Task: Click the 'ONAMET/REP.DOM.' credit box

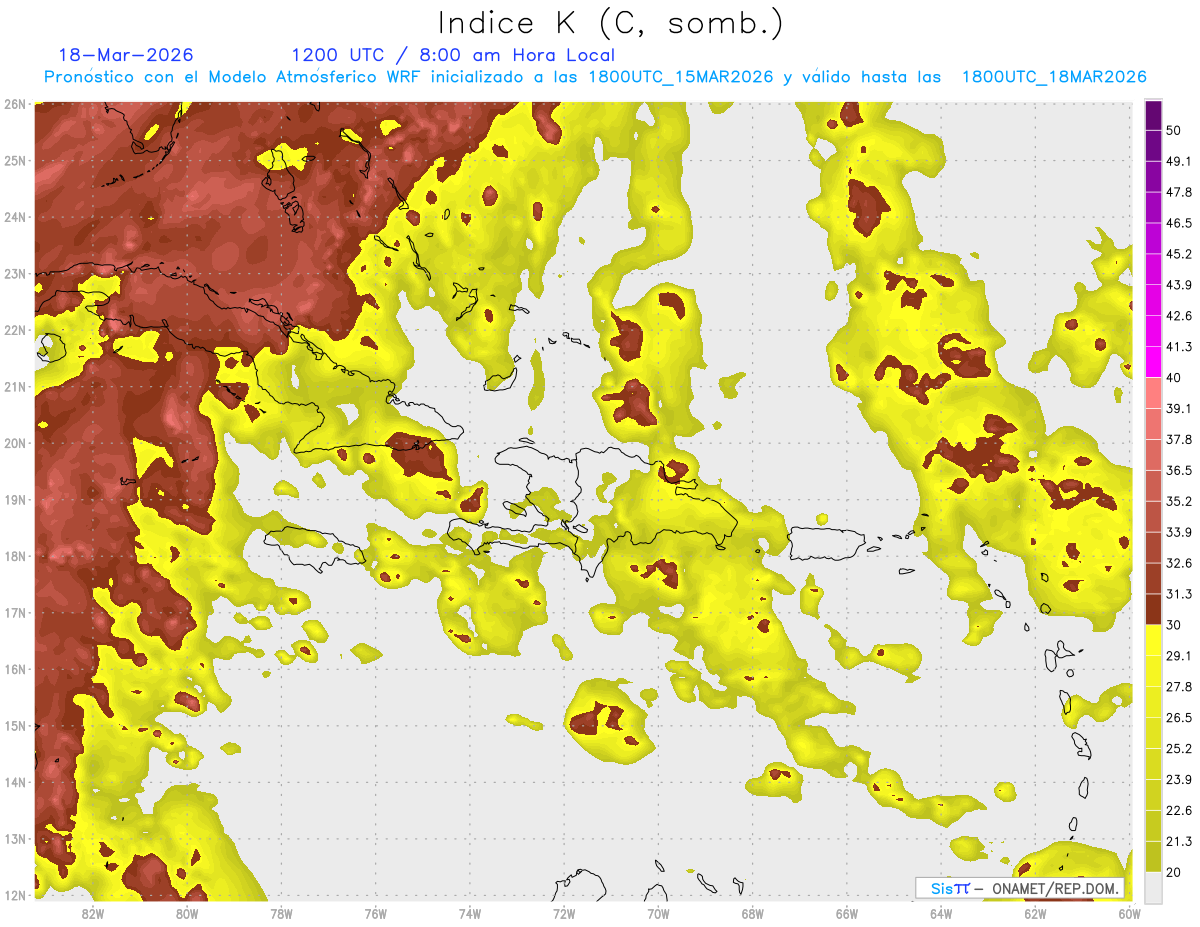Action: coord(1019,888)
